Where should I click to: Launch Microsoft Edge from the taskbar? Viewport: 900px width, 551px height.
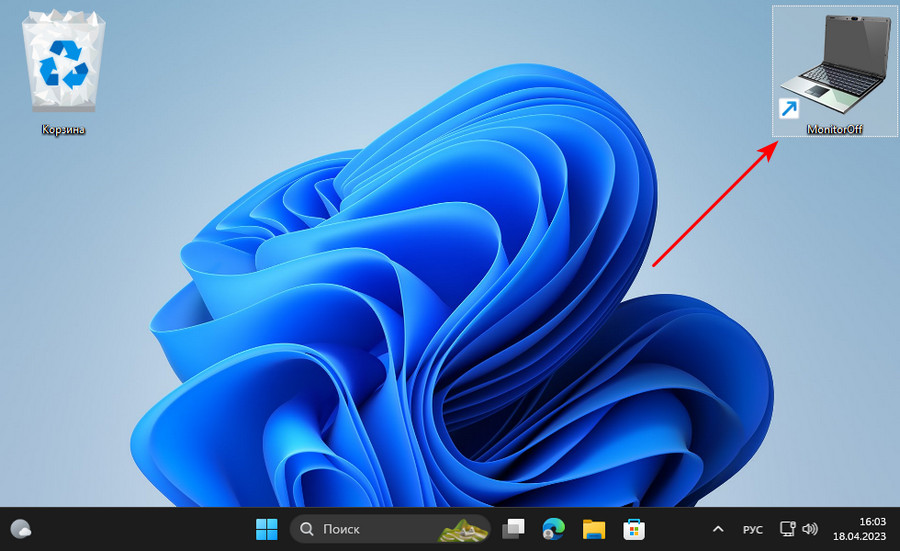(554, 528)
